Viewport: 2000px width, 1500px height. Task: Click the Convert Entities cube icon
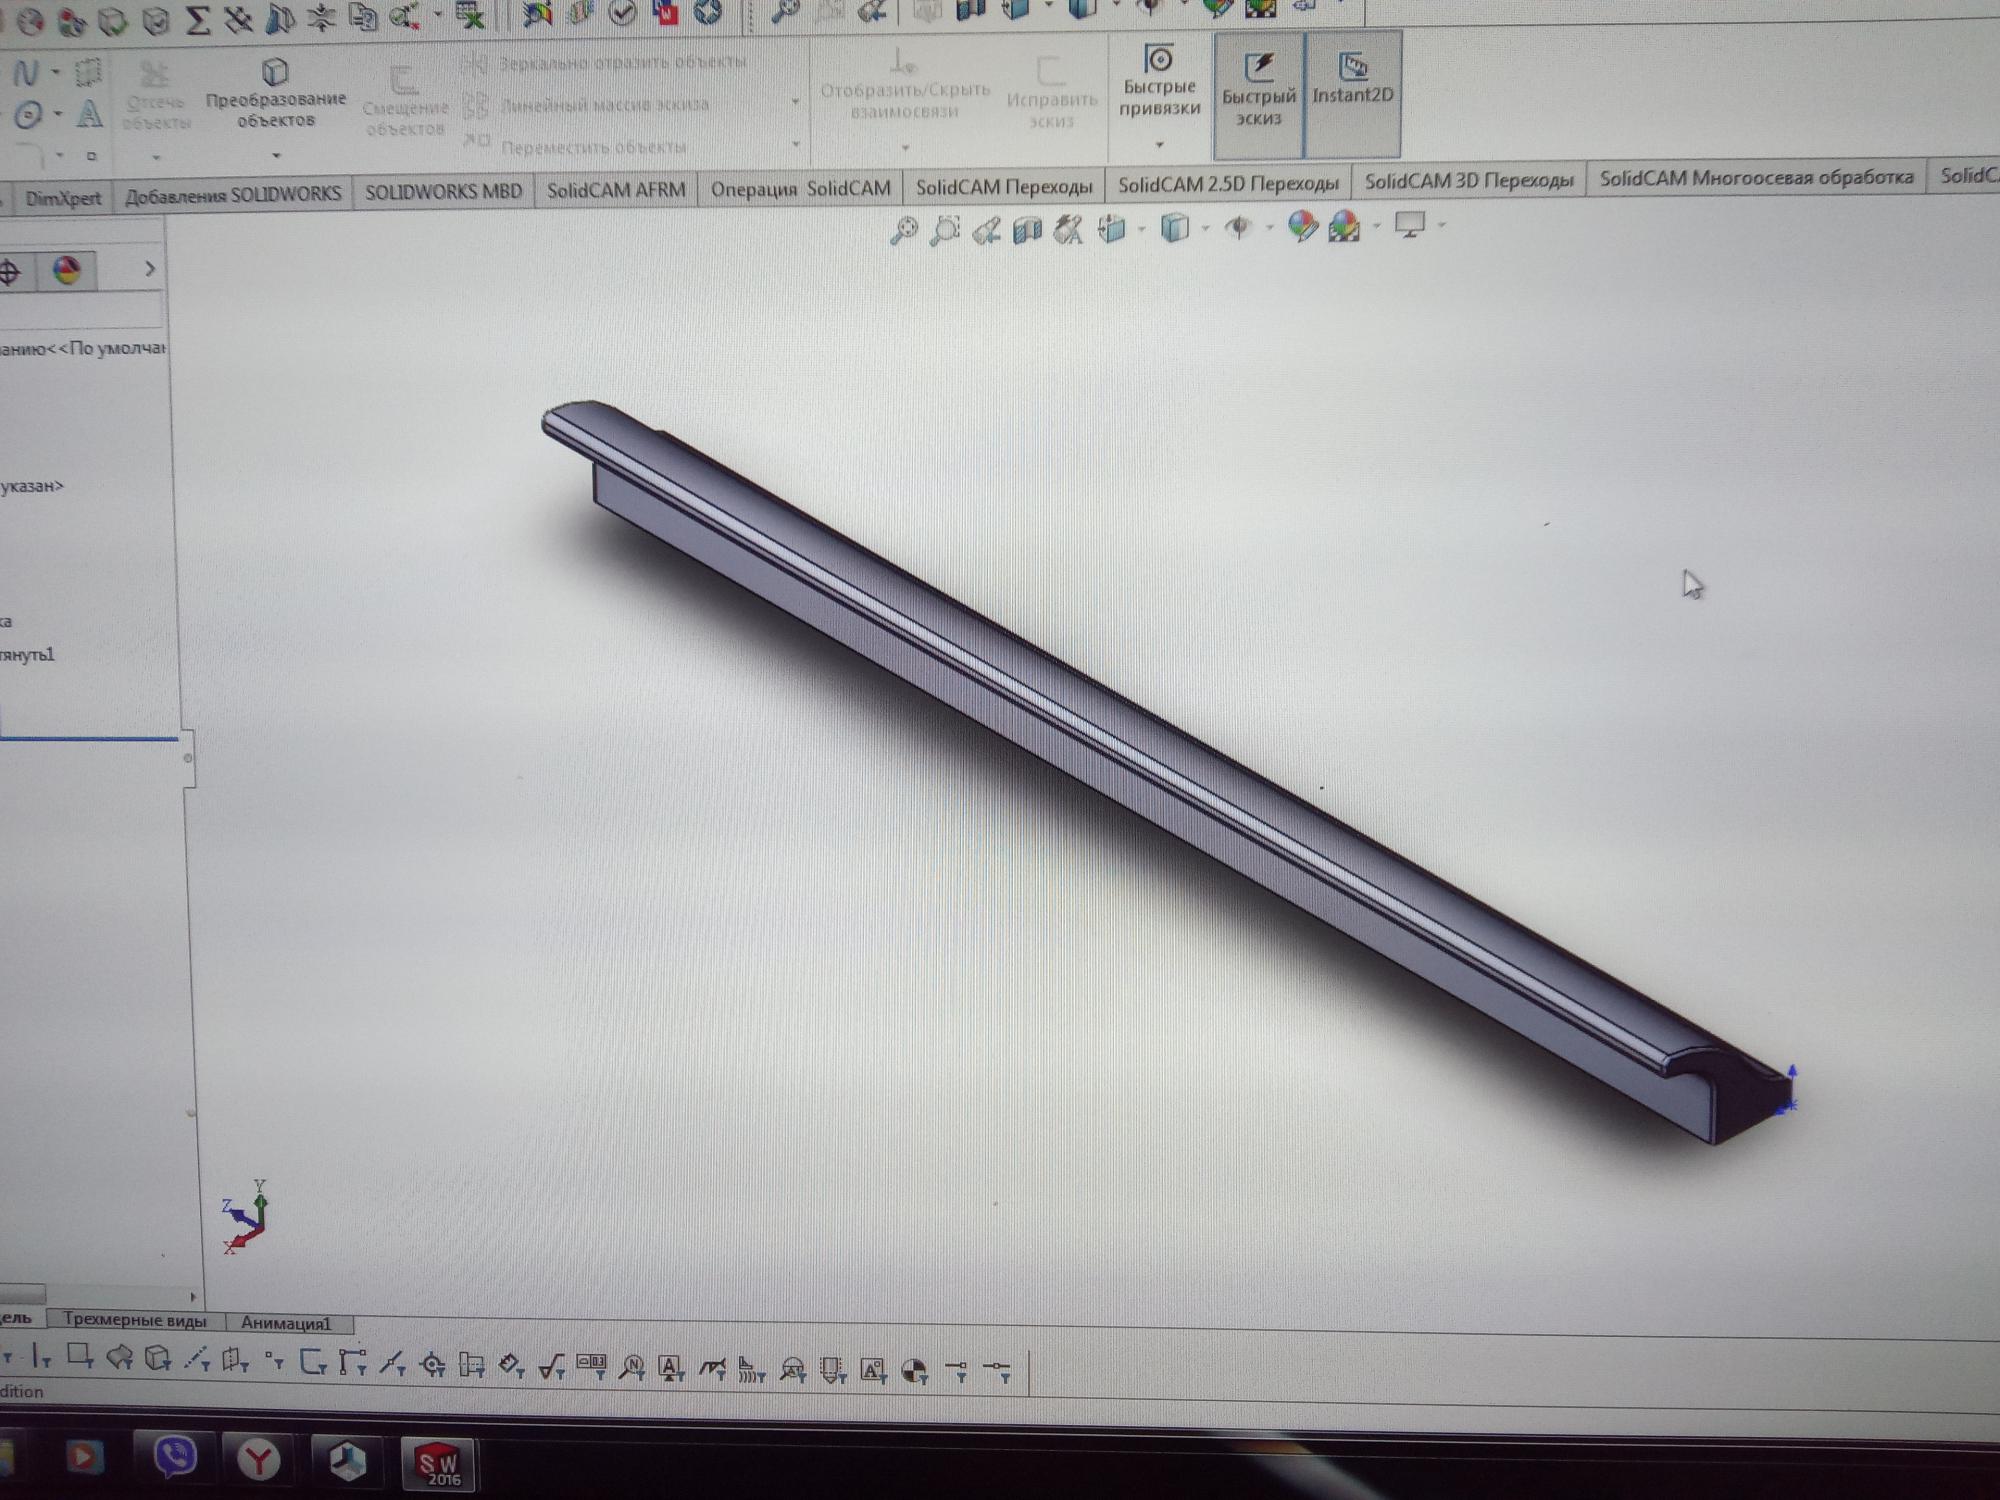[x=275, y=72]
